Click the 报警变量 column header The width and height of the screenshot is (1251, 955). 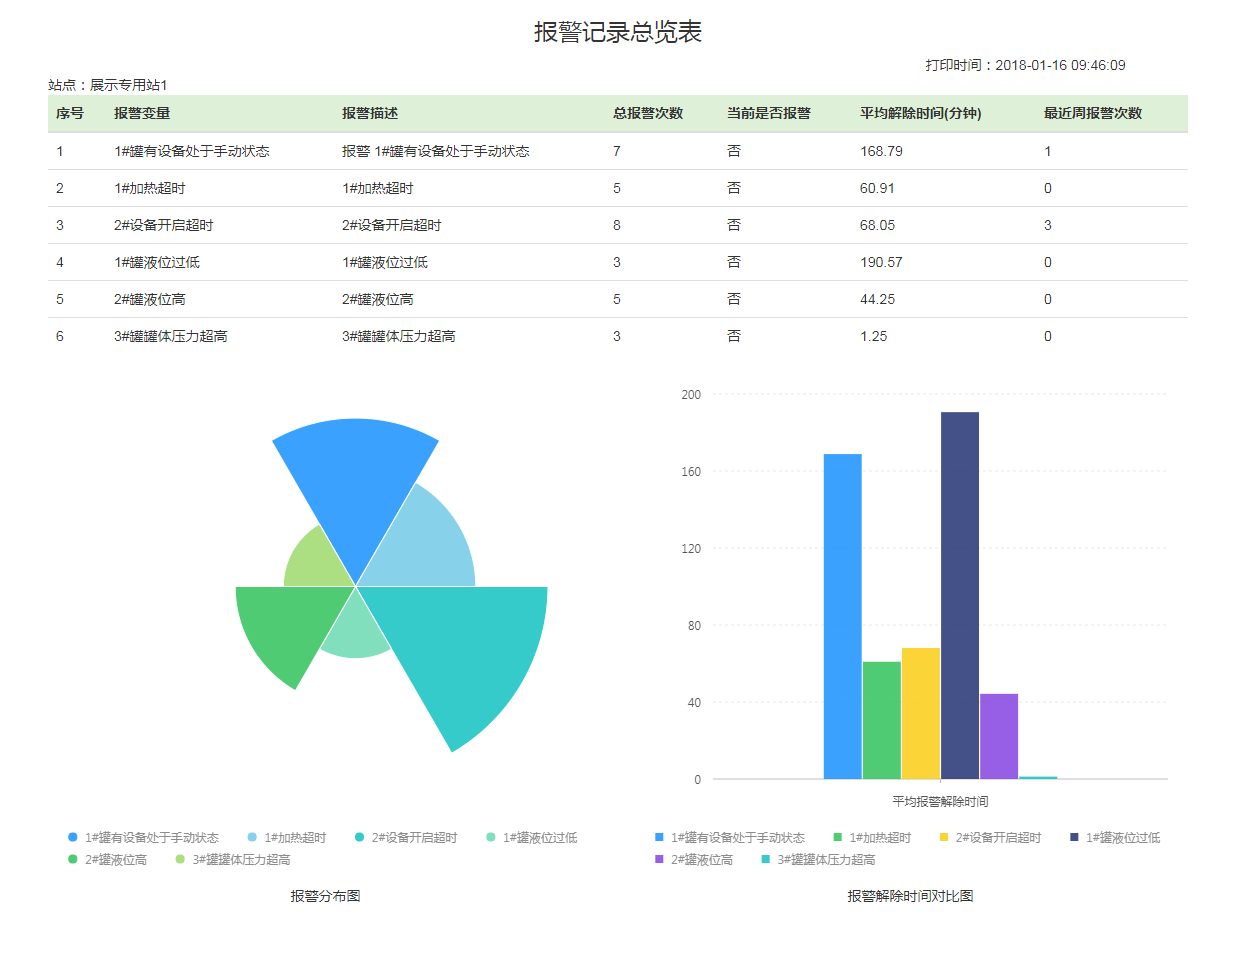[x=142, y=114]
